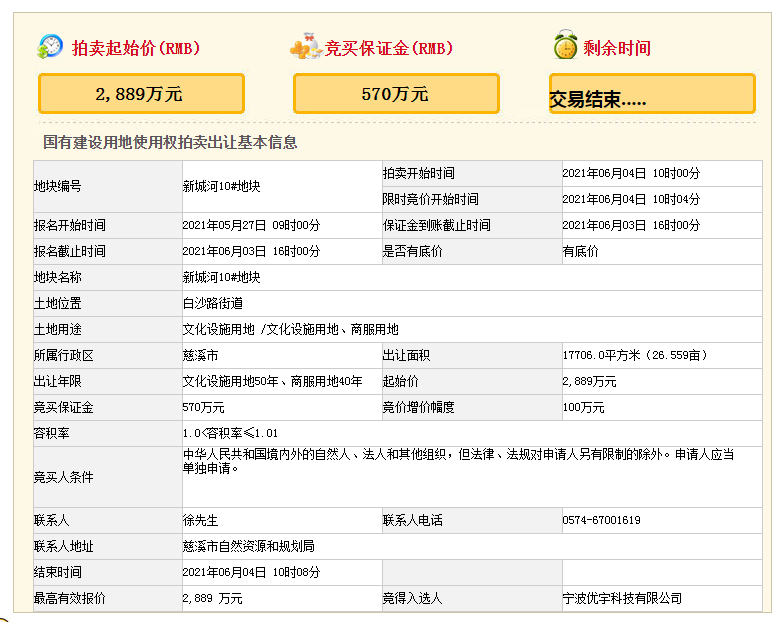Click 2021年06月04日 10时08分 end time
Viewport: 782px width, 622px height.
(x=251, y=572)
